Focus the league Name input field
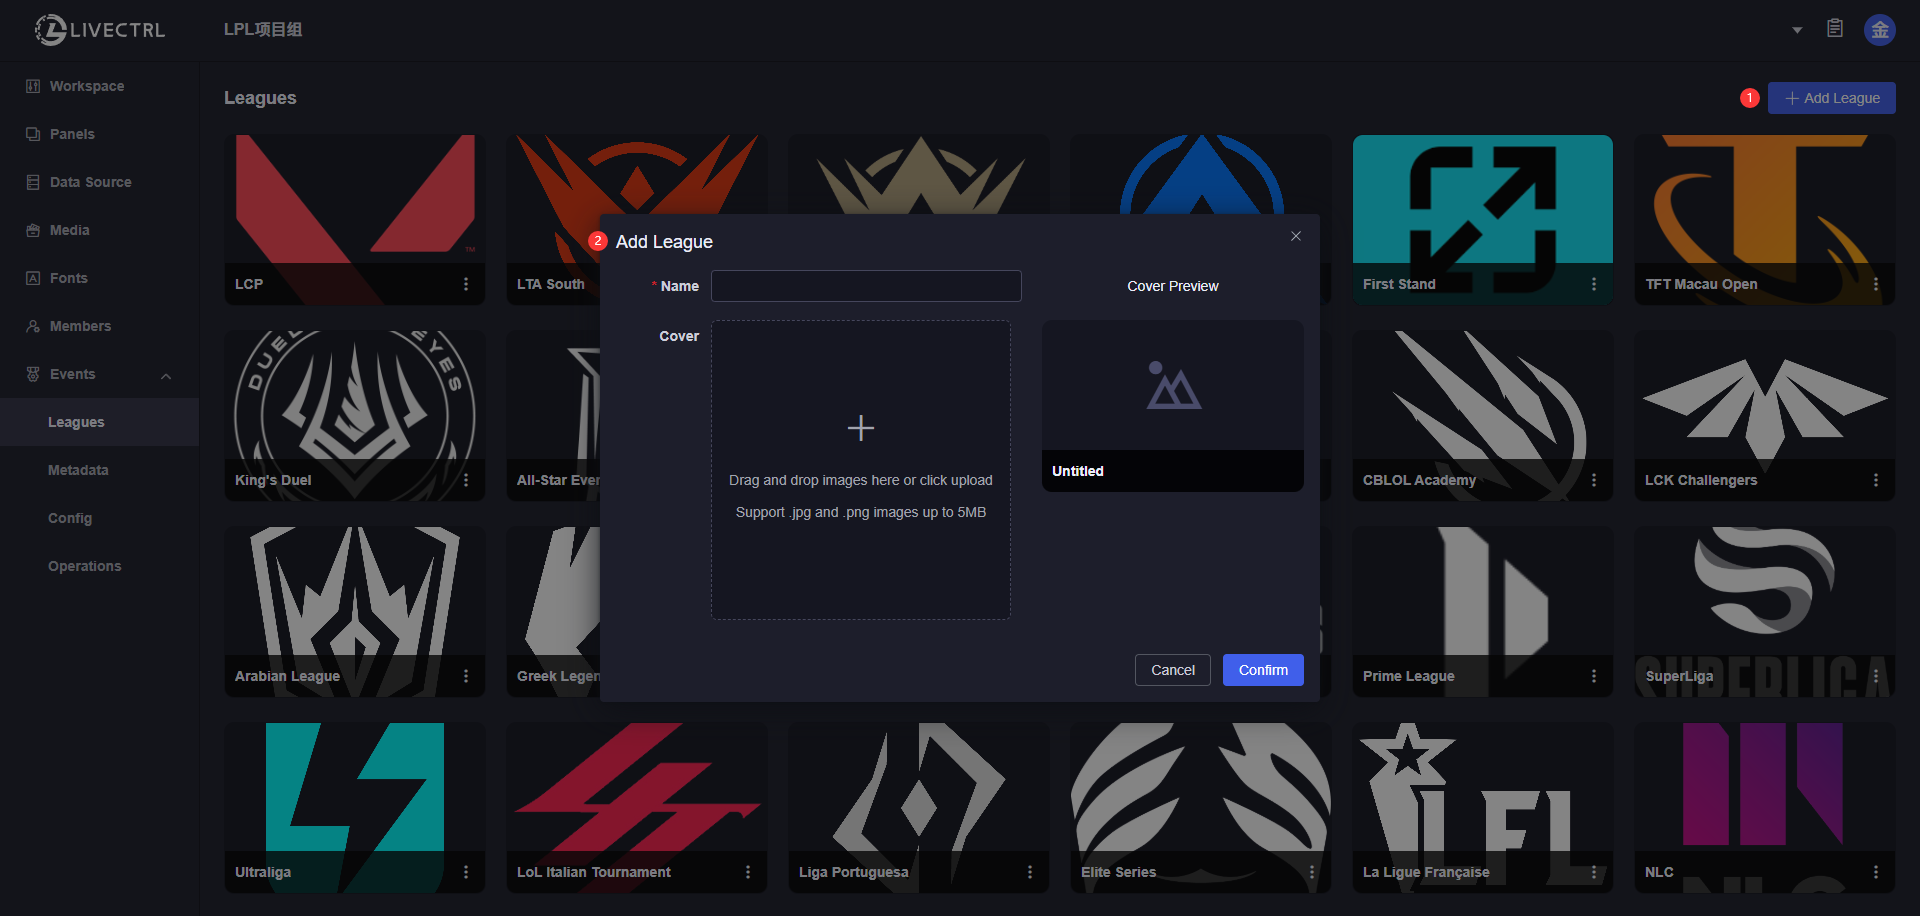This screenshot has height=916, width=1920. (866, 286)
